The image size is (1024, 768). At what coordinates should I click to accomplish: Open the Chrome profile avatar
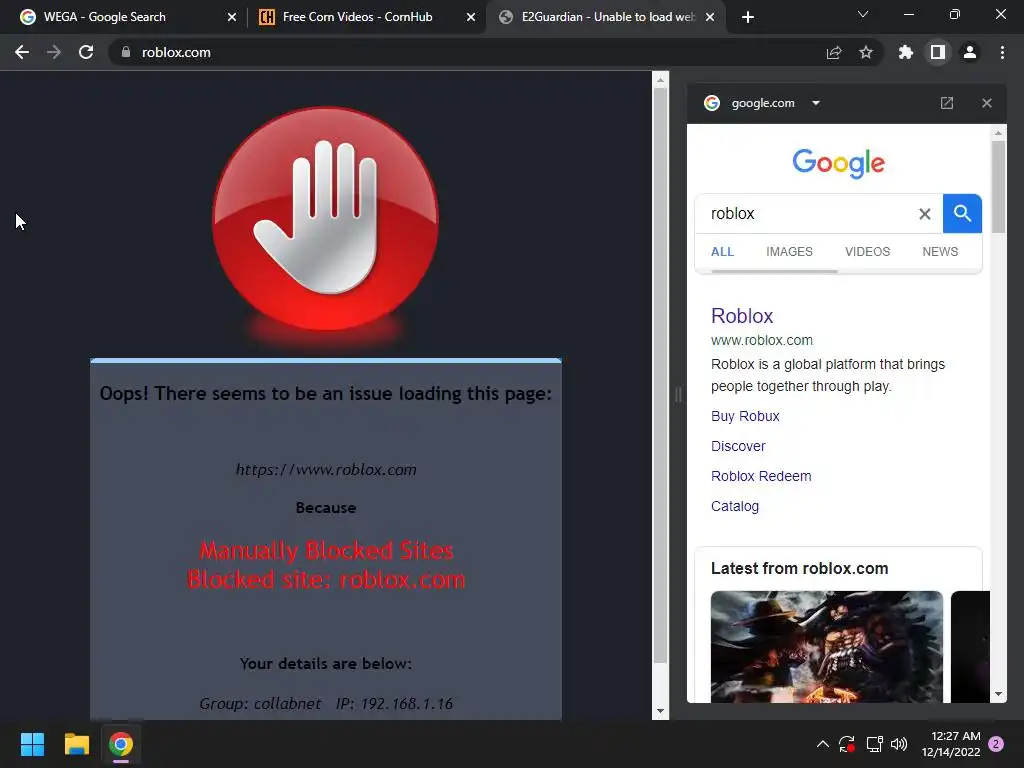click(x=970, y=52)
